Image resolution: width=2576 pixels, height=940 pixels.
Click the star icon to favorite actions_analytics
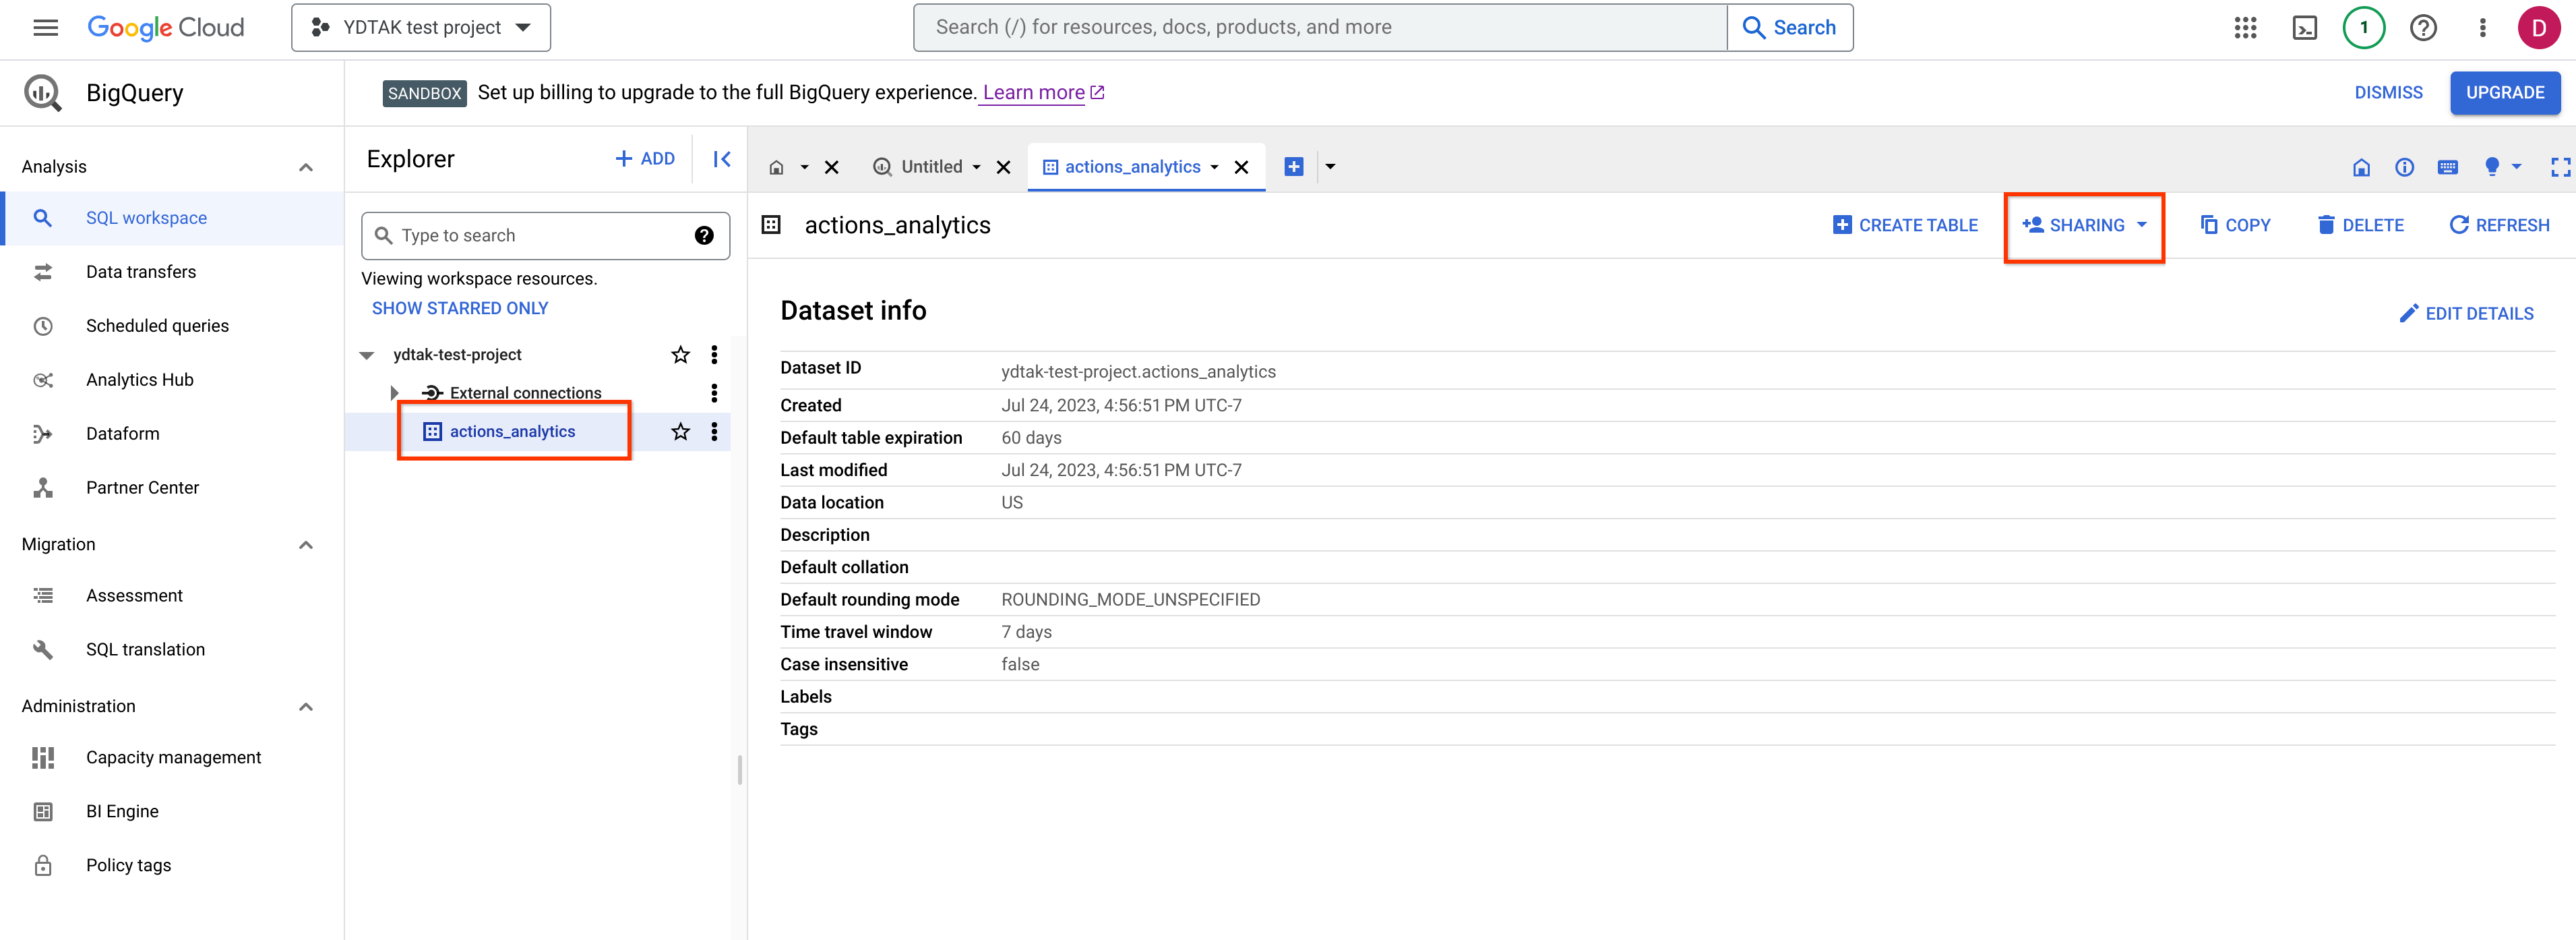(x=680, y=431)
